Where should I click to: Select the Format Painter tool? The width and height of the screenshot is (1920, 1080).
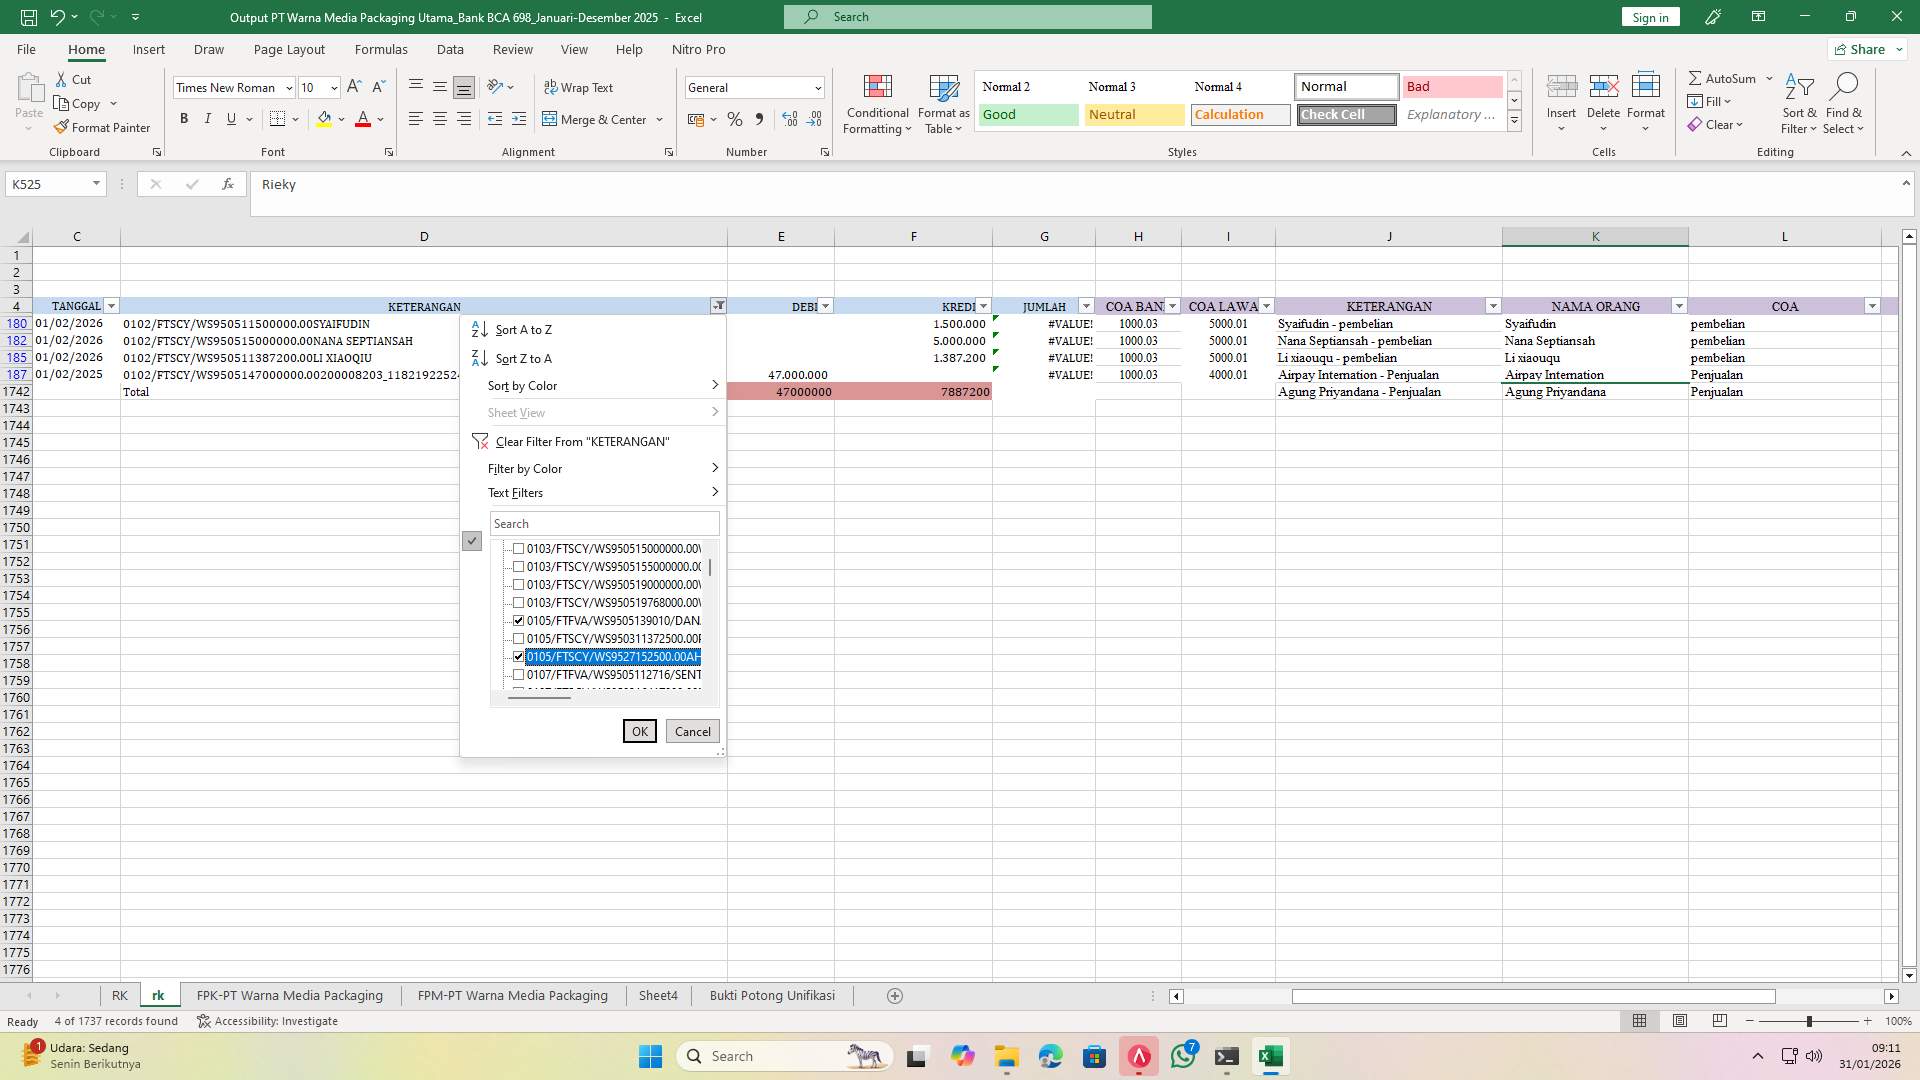click(103, 127)
